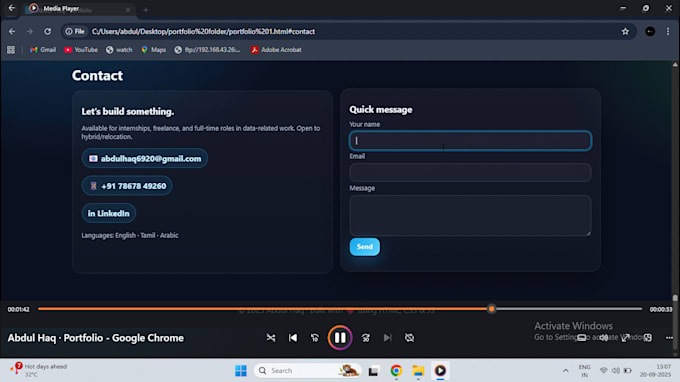Click the battery tray icon
The width and height of the screenshot is (680, 382).
[x=628, y=370]
